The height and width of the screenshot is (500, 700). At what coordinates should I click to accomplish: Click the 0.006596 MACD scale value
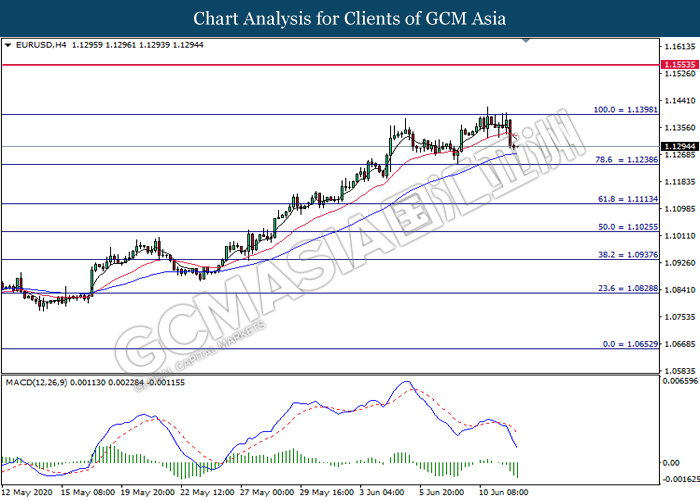680,381
